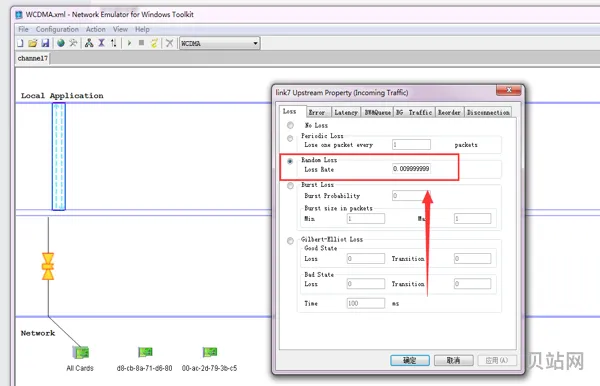Select the Periodic Loss radio button
The height and width of the screenshot is (386, 600).
pyautogui.click(x=290, y=138)
